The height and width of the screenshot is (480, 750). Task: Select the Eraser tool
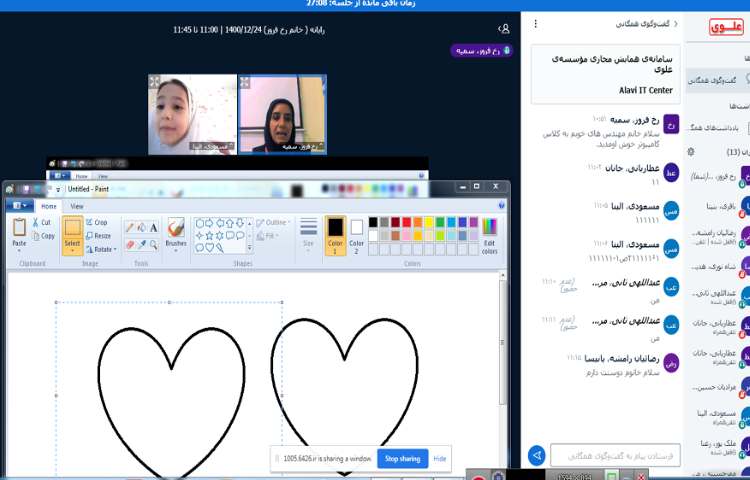[130, 244]
